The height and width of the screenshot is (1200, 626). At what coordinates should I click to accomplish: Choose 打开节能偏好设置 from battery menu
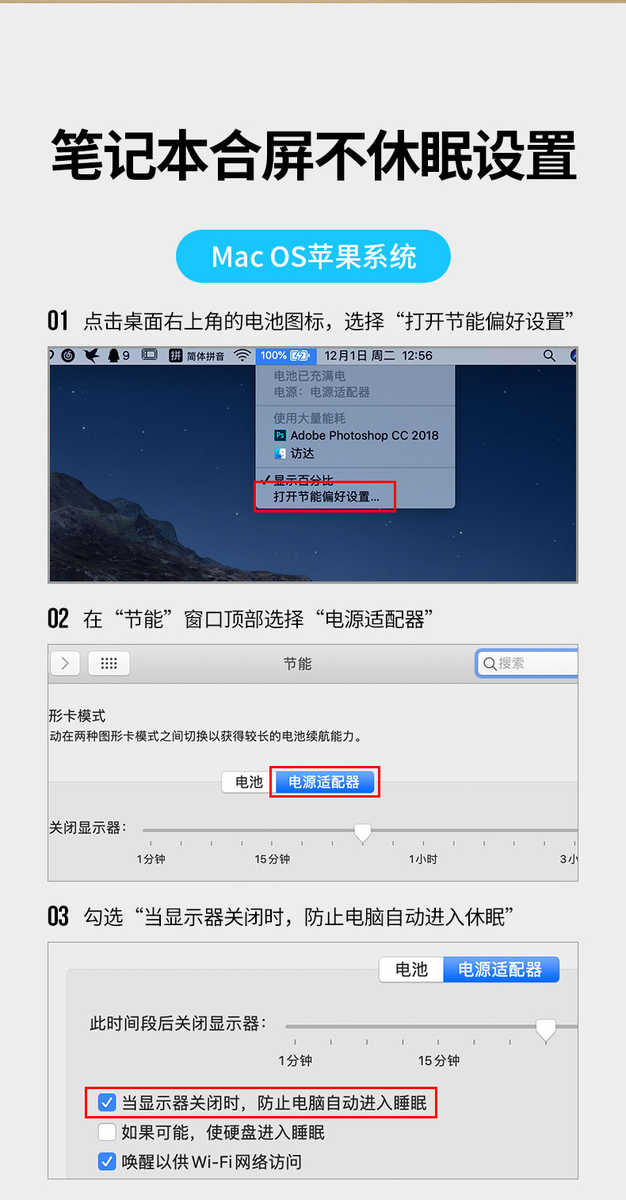[x=326, y=497]
